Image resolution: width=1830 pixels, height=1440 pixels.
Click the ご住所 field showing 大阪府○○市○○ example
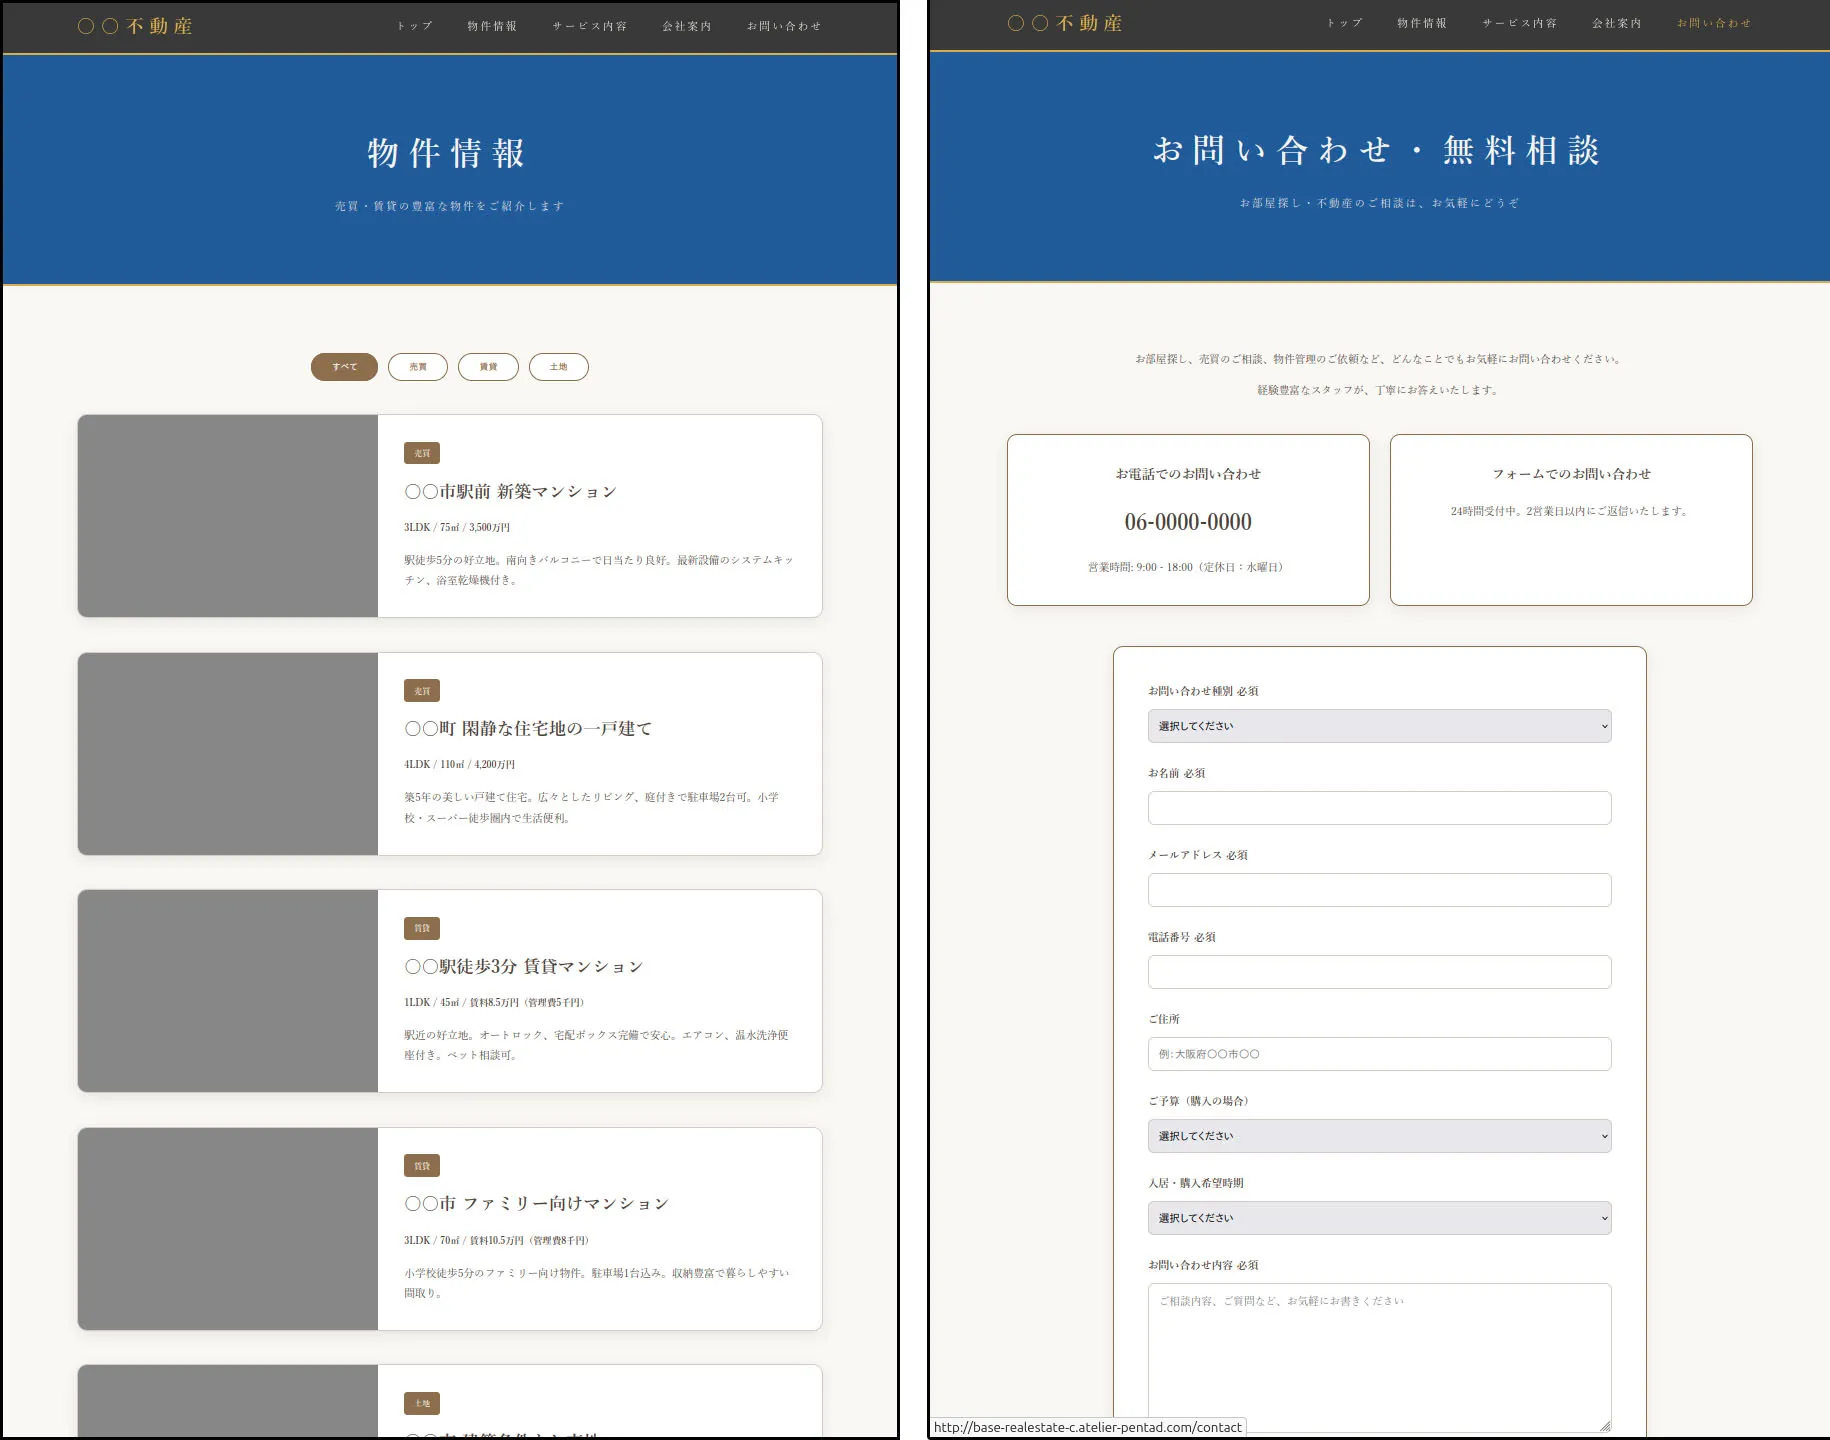click(x=1379, y=1054)
